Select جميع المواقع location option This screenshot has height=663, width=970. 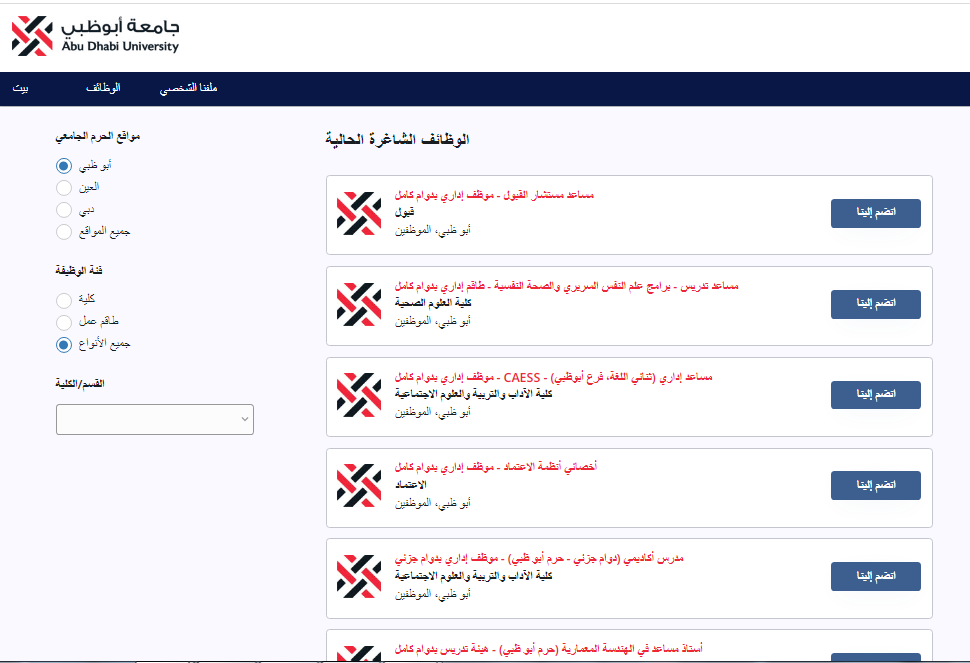(x=64, y=232)
